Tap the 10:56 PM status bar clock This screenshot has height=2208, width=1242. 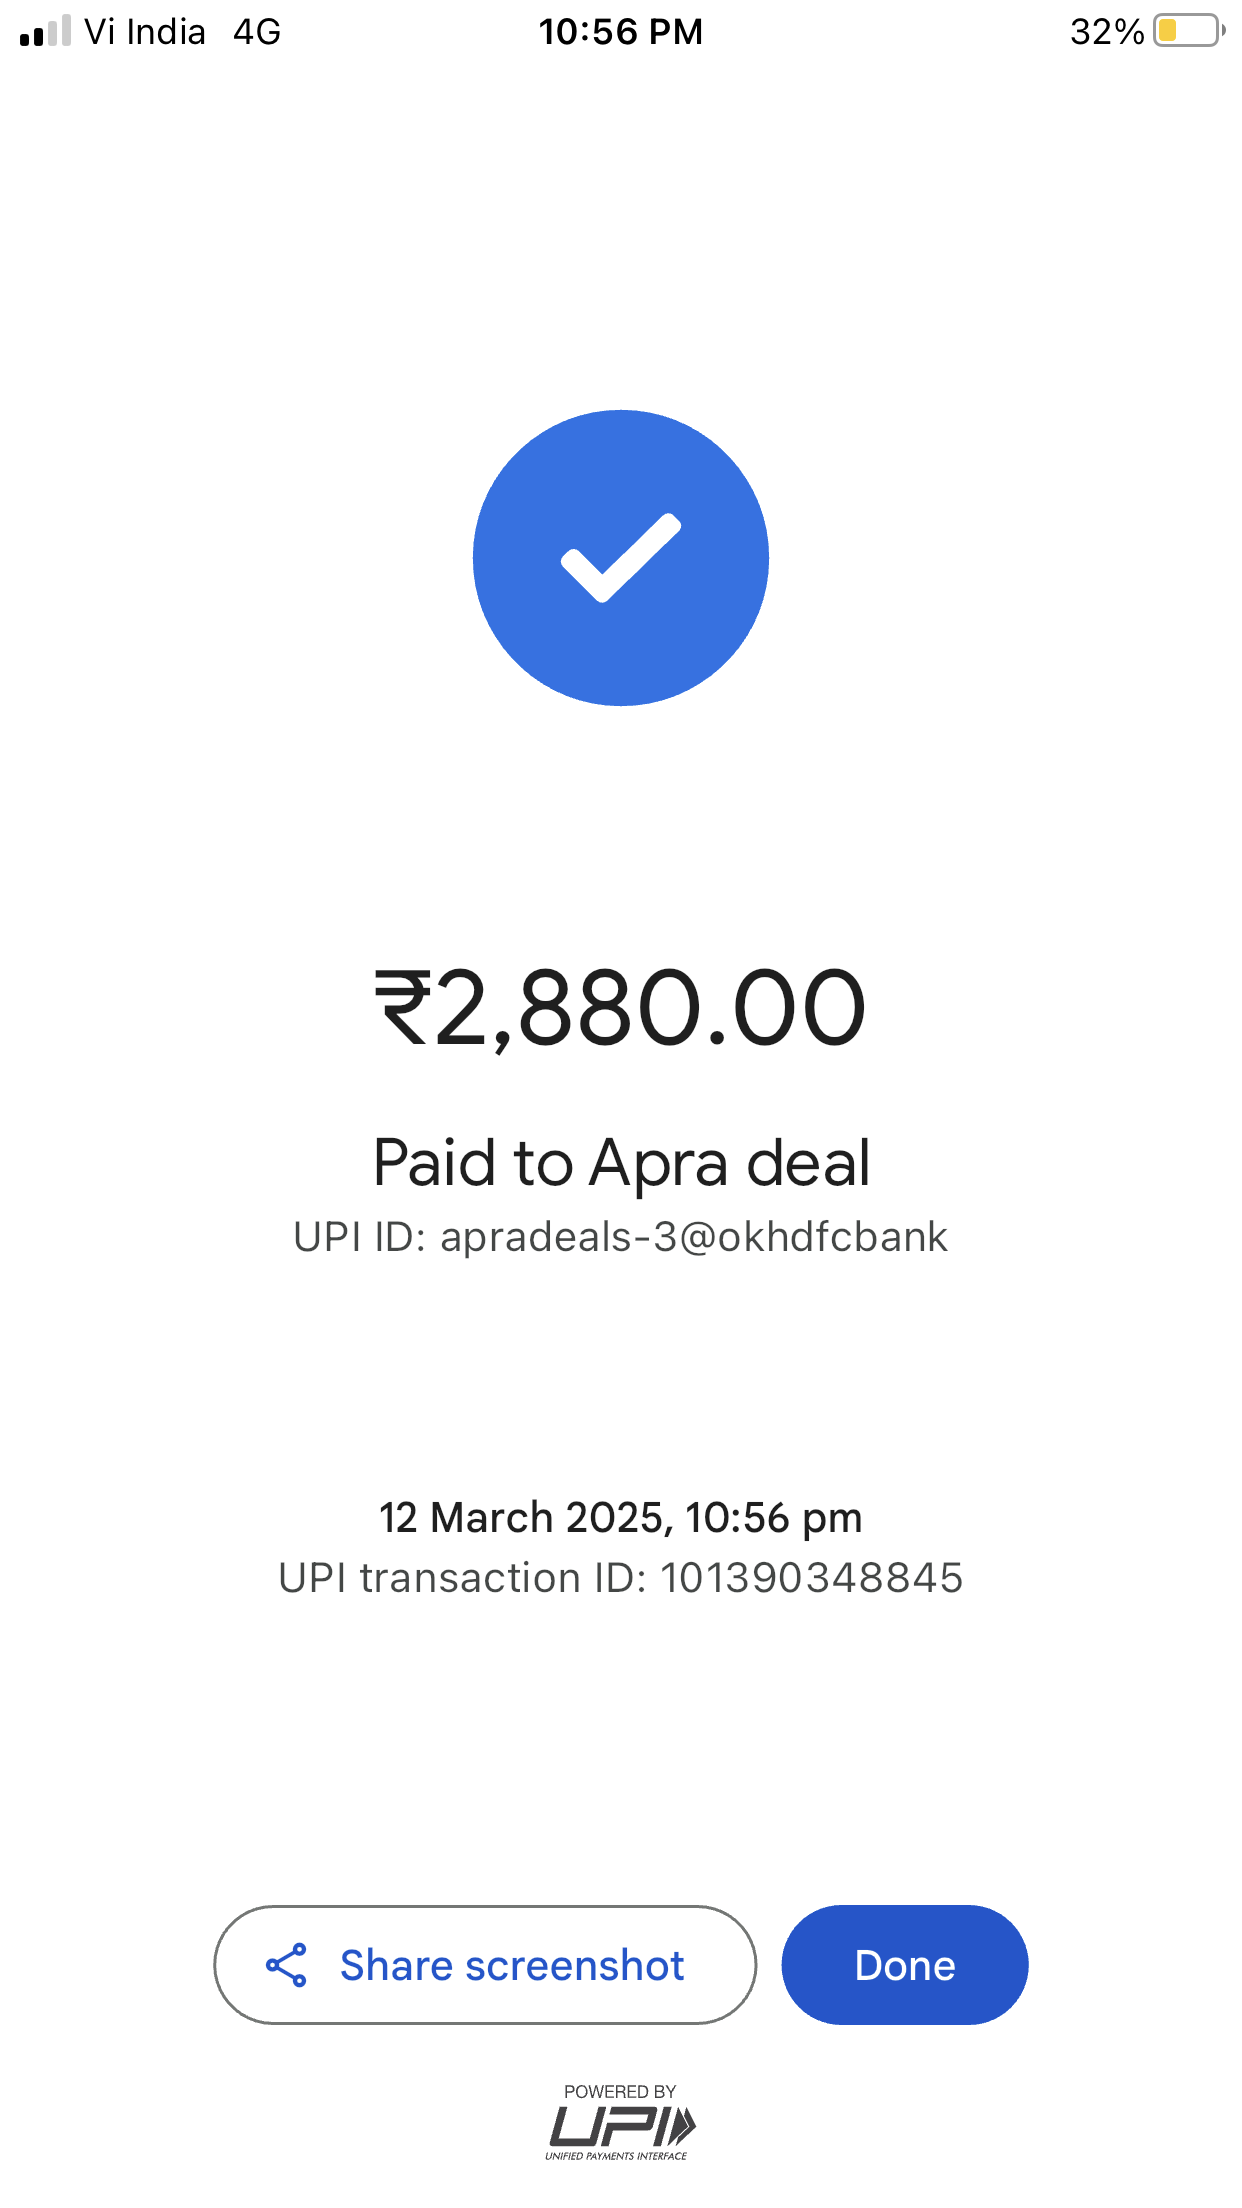[x=621, y=32]
